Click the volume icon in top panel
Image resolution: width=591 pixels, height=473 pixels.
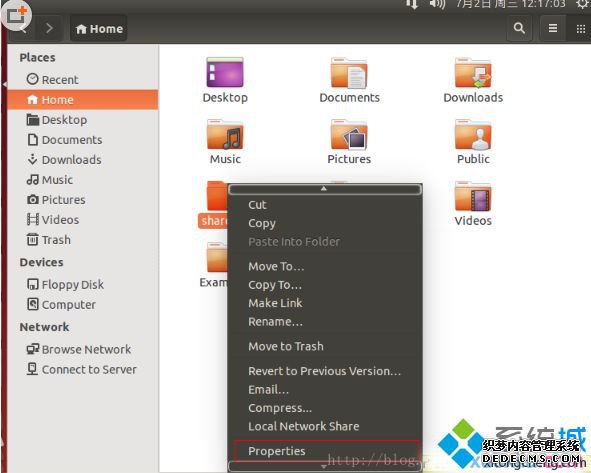[437, 5]
